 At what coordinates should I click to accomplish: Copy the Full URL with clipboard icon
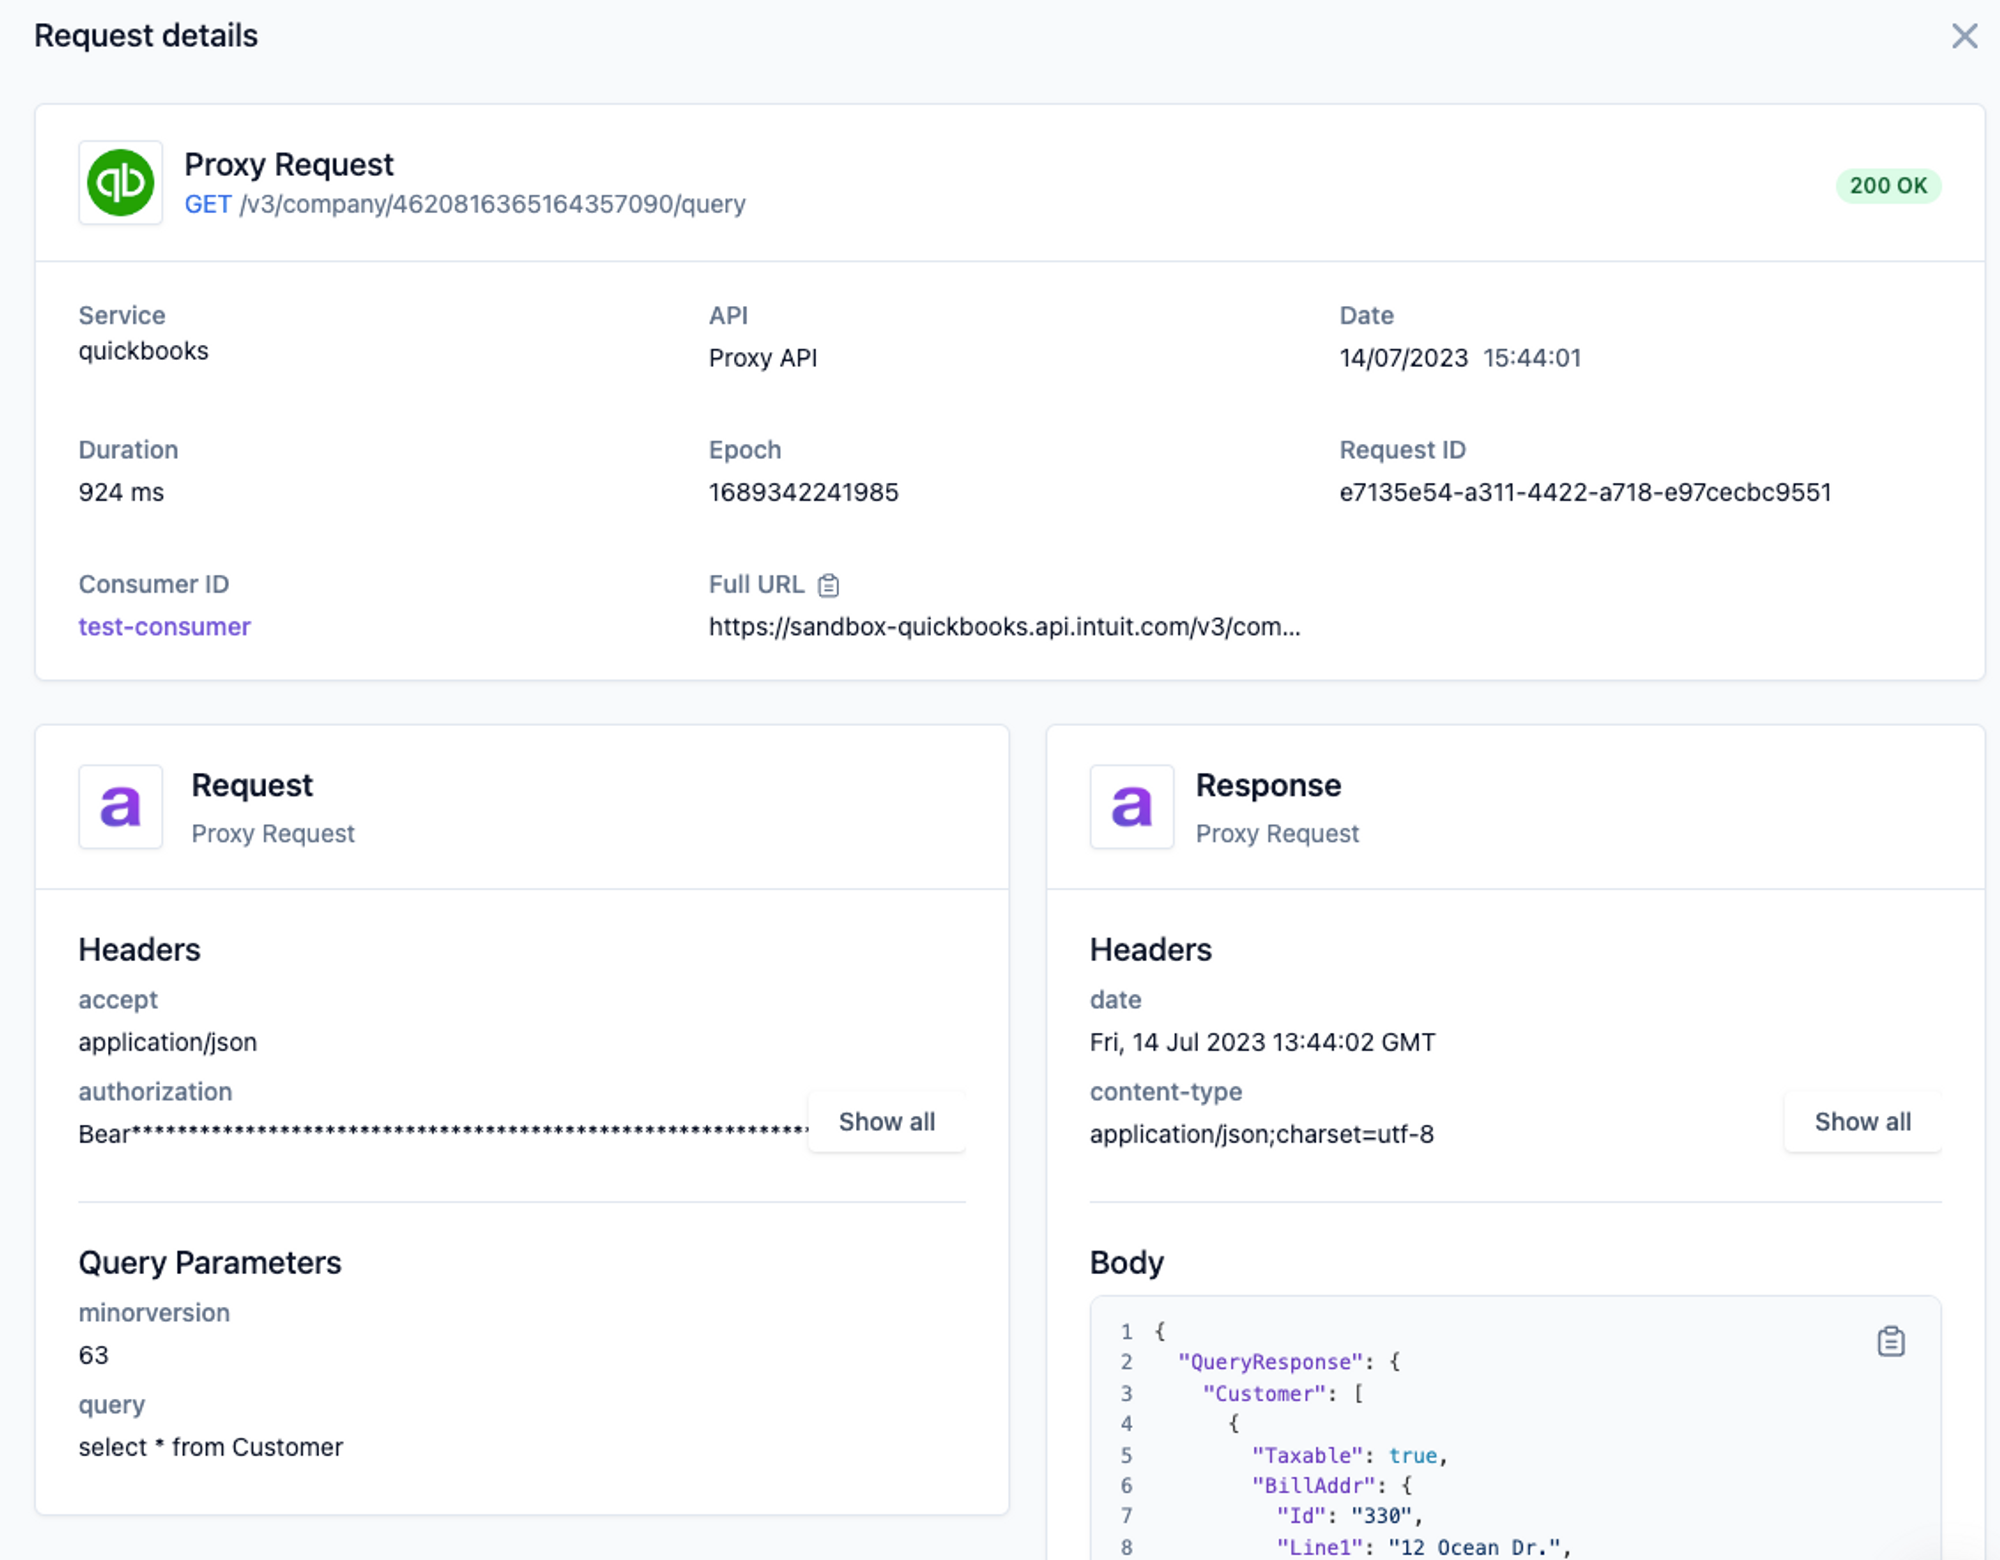[x=828, y=585]
